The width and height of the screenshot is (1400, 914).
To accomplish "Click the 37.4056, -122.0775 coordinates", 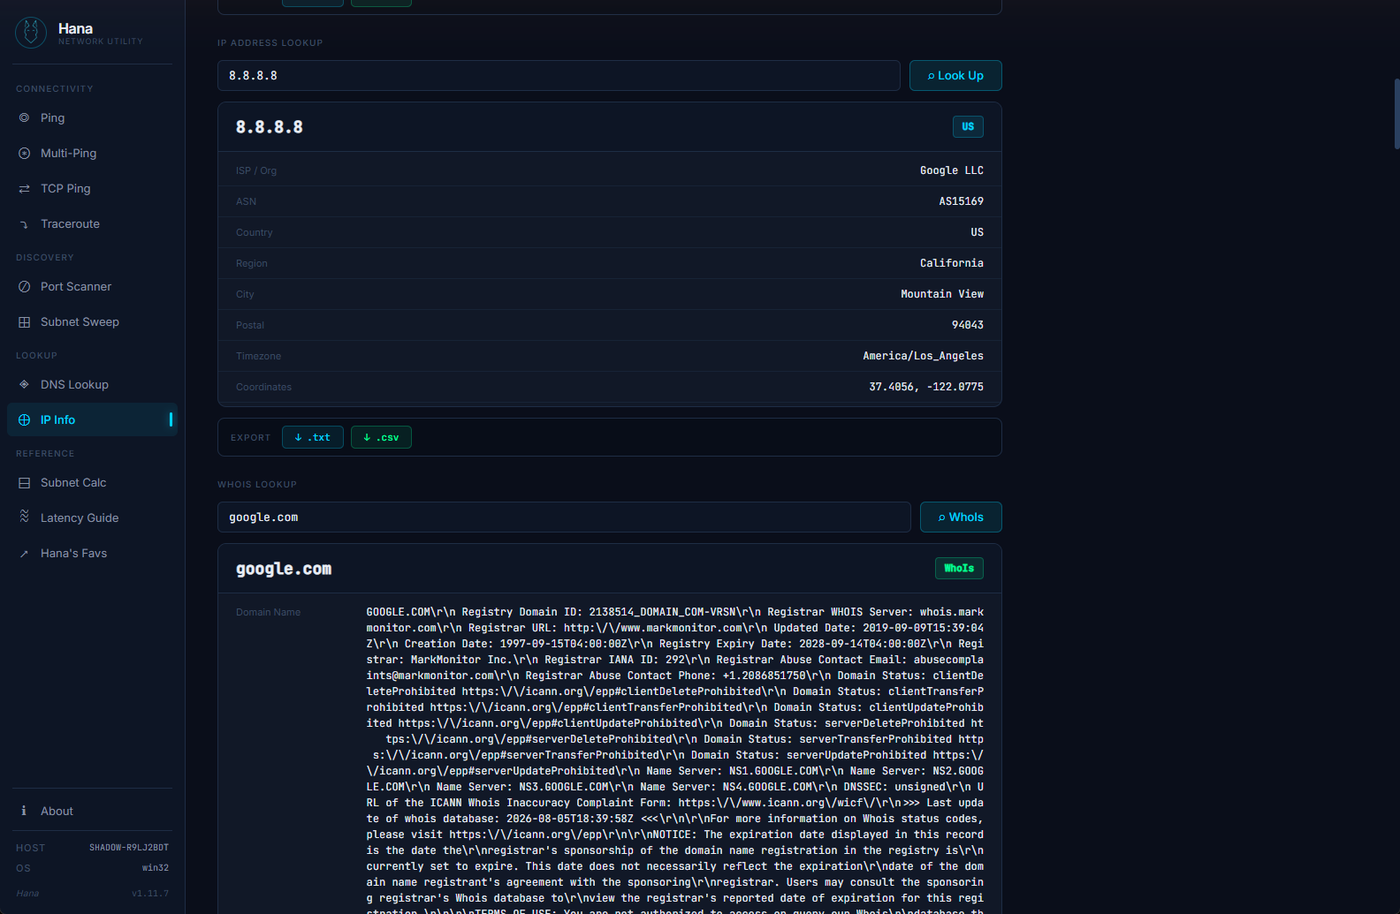I will tap(926, 387).
